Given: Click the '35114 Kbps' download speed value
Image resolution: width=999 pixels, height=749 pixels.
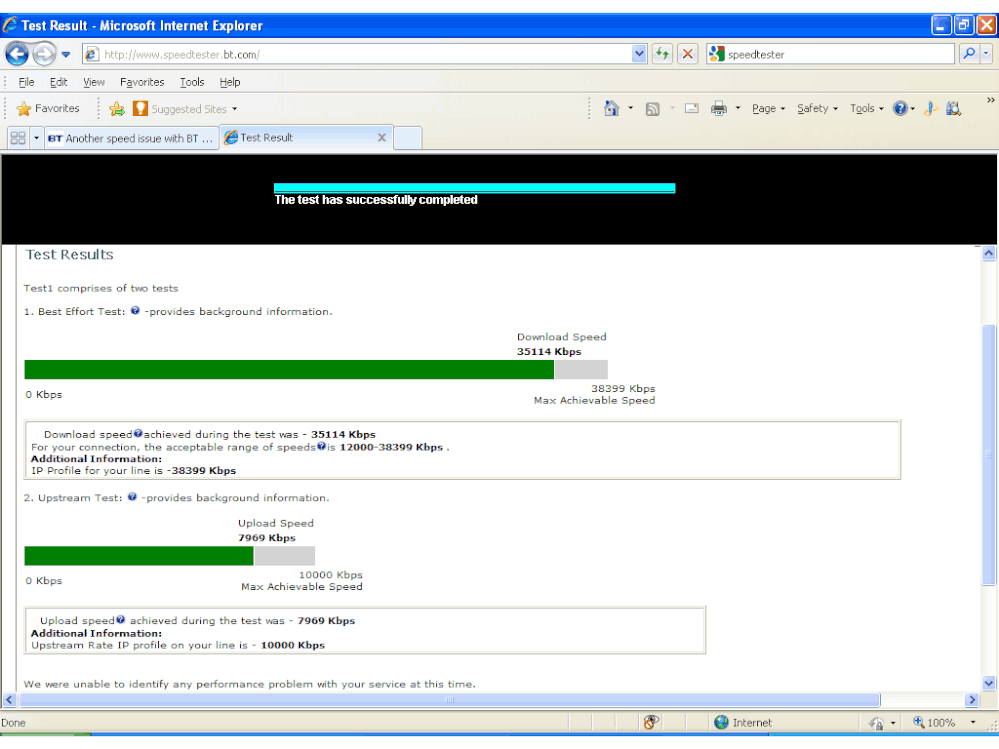Looking at the screenshot, I should coord(549,352).
